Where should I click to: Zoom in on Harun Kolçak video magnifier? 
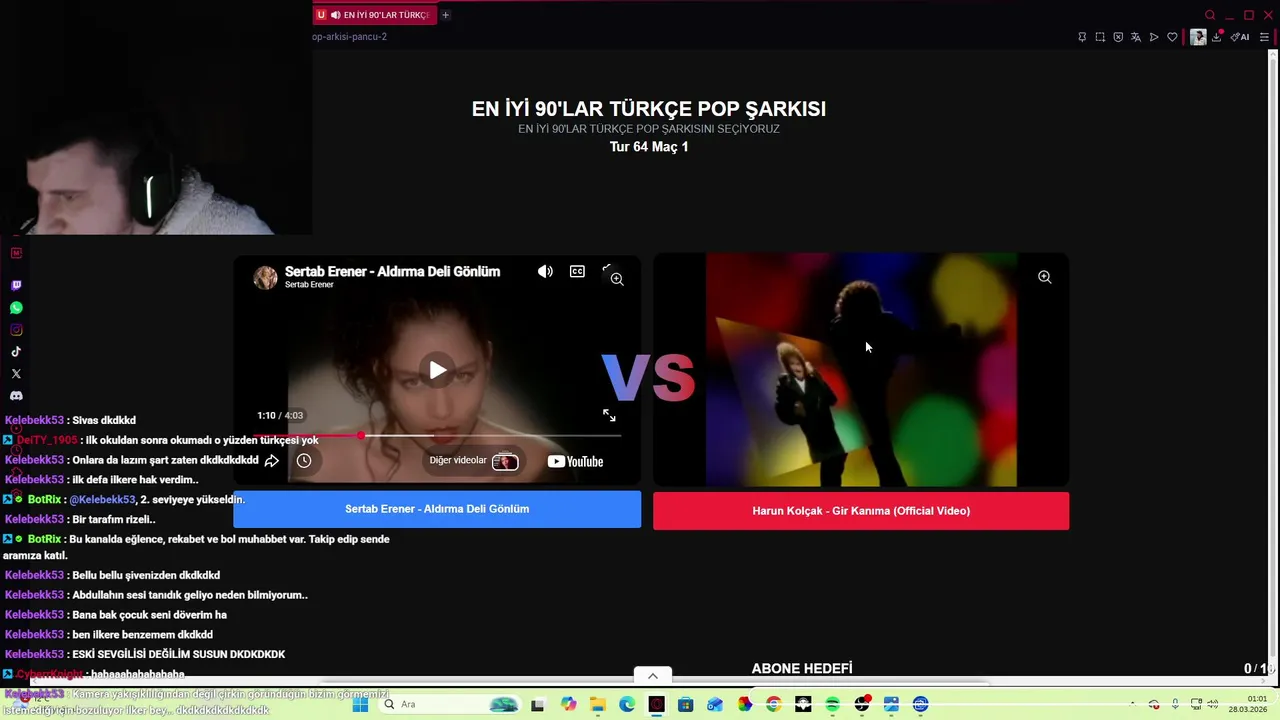click(x=1044, y=277)
